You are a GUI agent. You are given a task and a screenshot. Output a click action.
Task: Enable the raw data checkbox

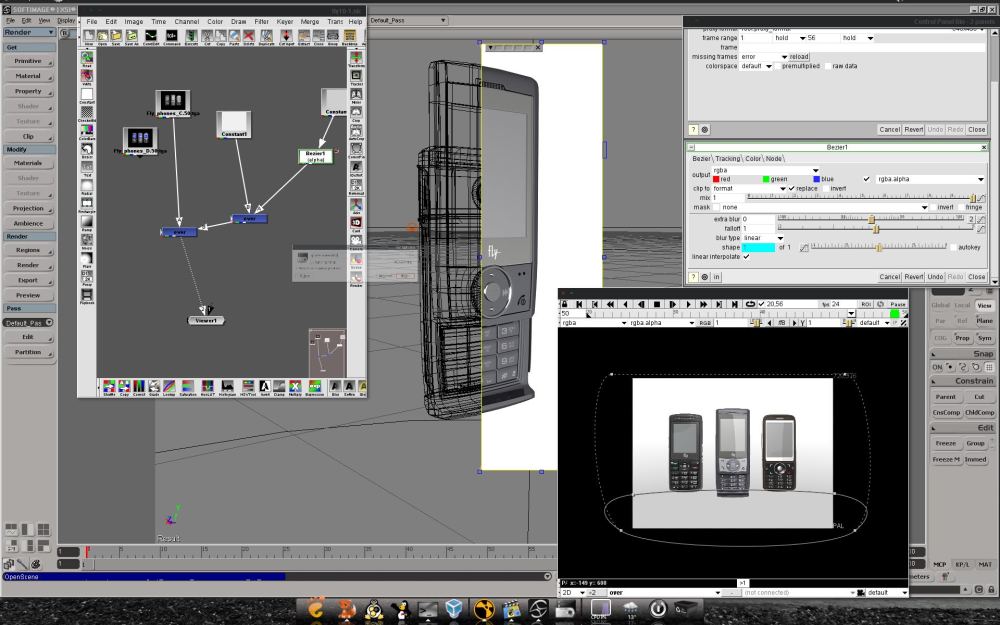point(828,66)
